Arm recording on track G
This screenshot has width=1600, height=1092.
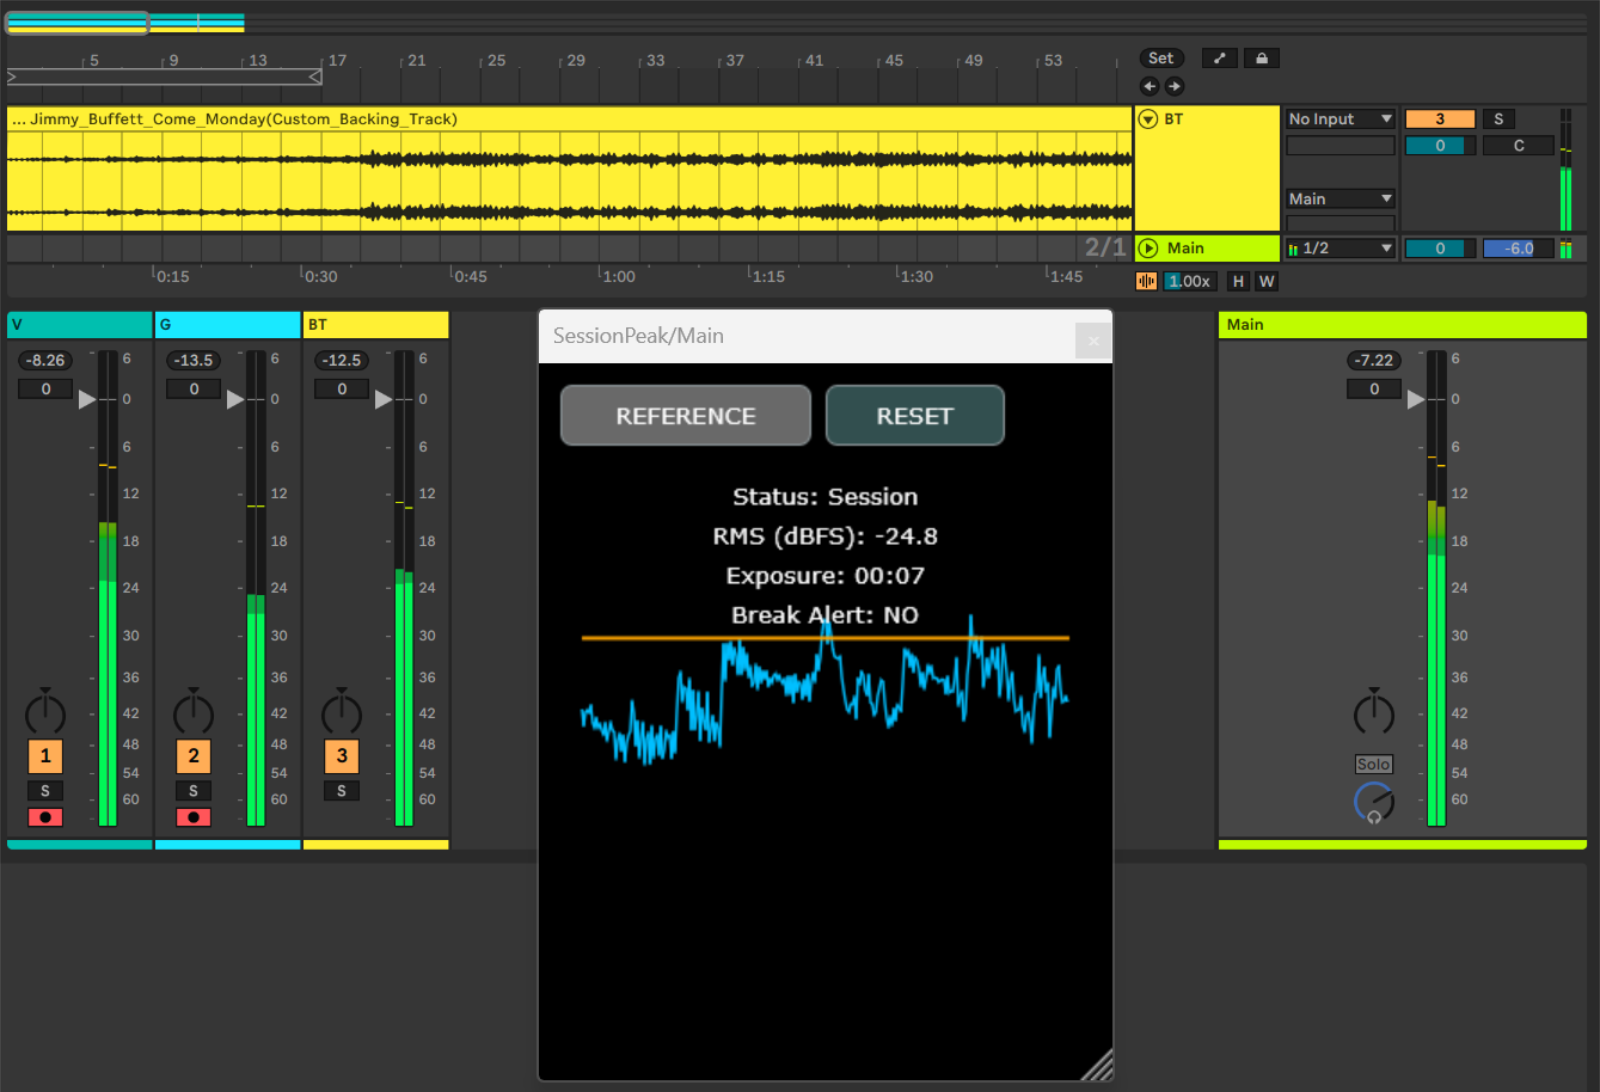click(x=194, y=817)
